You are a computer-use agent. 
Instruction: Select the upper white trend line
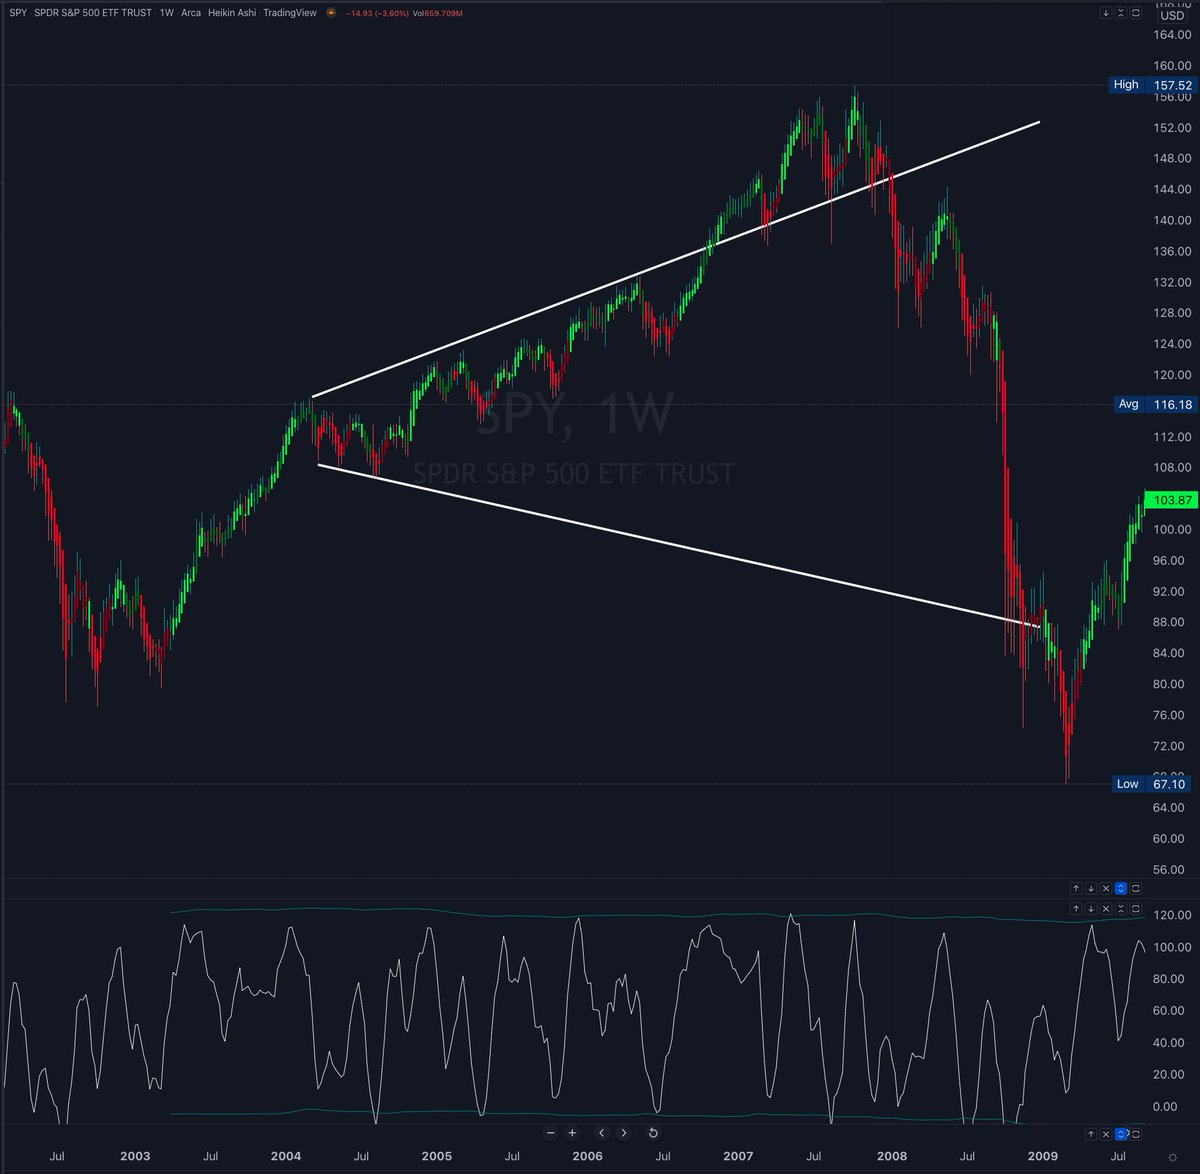[x=676, y=260]
